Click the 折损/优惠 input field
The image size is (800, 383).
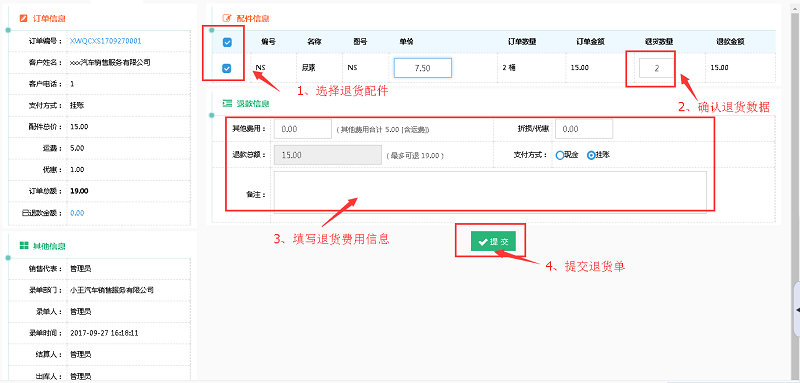pos(584,129)
